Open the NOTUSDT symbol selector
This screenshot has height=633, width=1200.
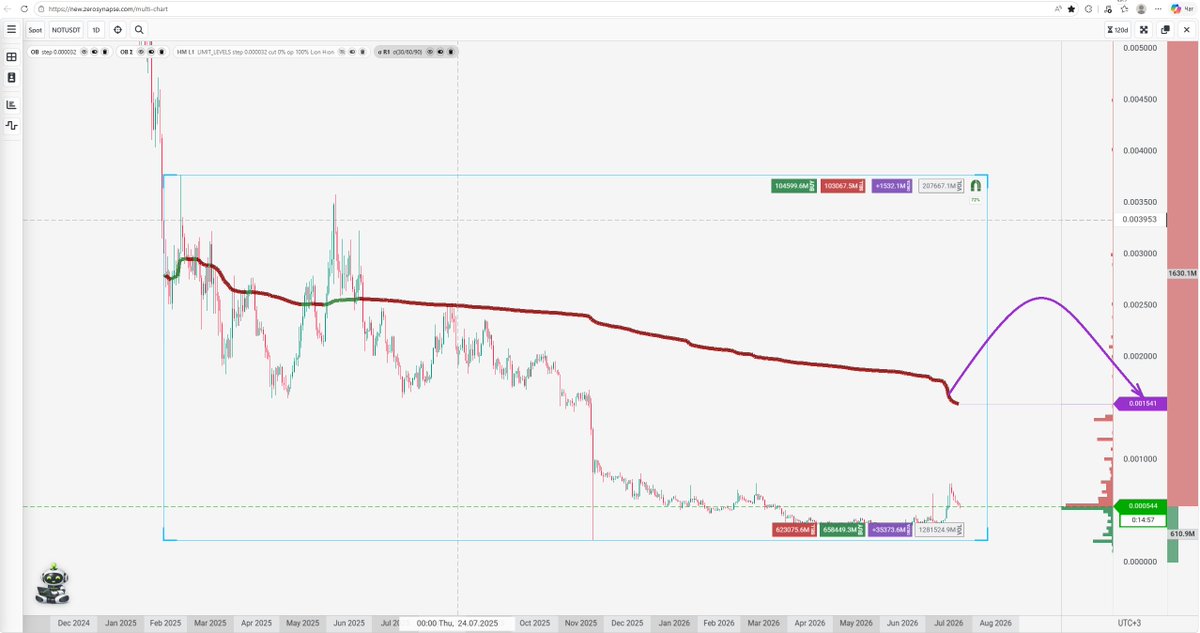pos(67,30)
